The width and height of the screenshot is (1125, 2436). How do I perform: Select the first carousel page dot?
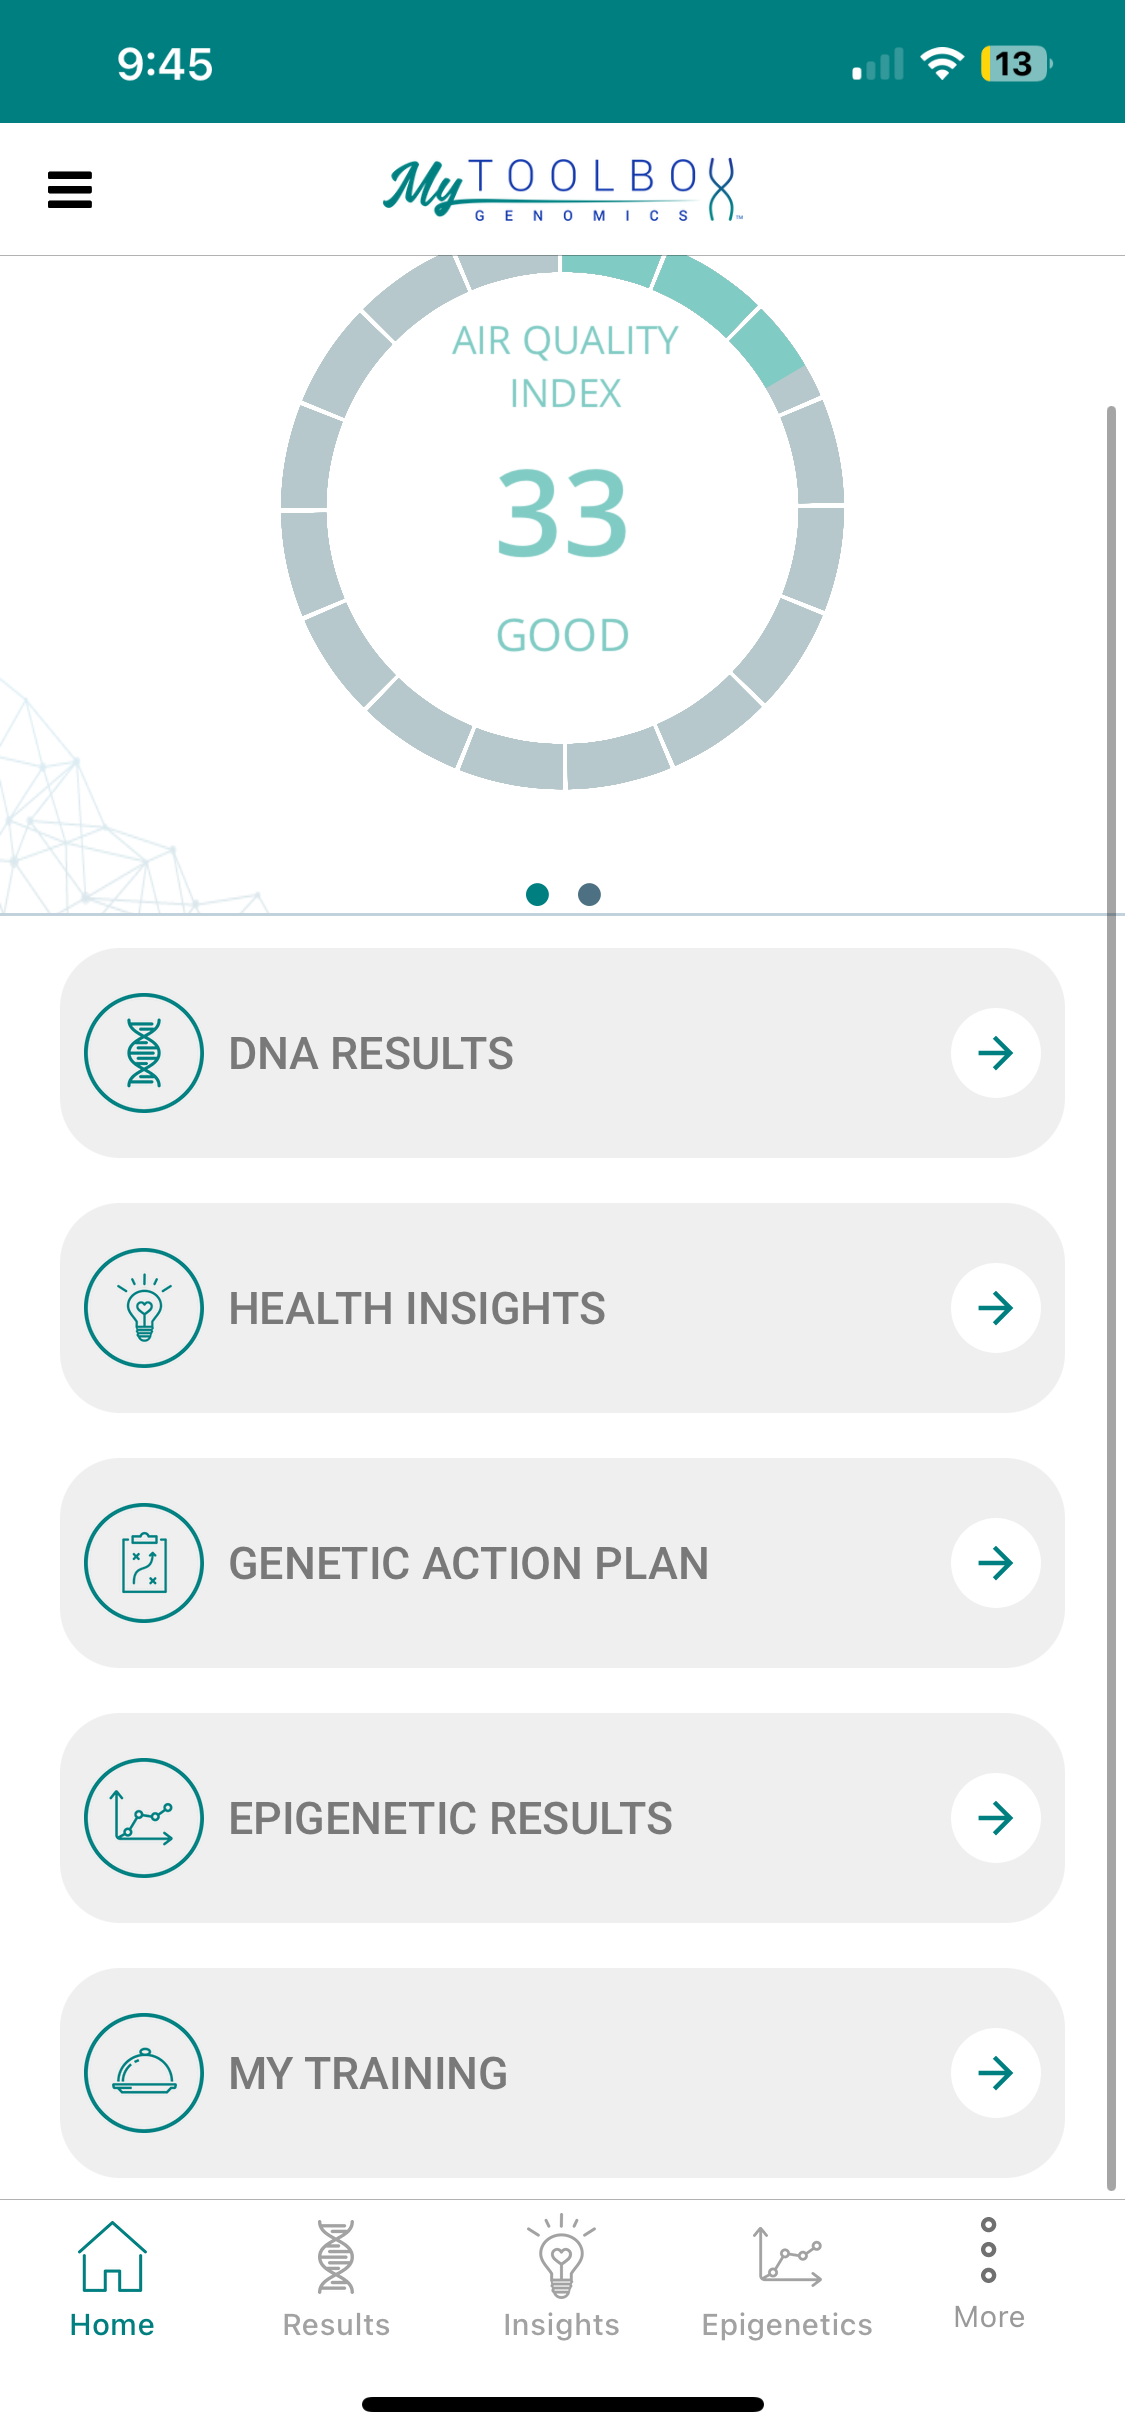(x=537, y=894)
